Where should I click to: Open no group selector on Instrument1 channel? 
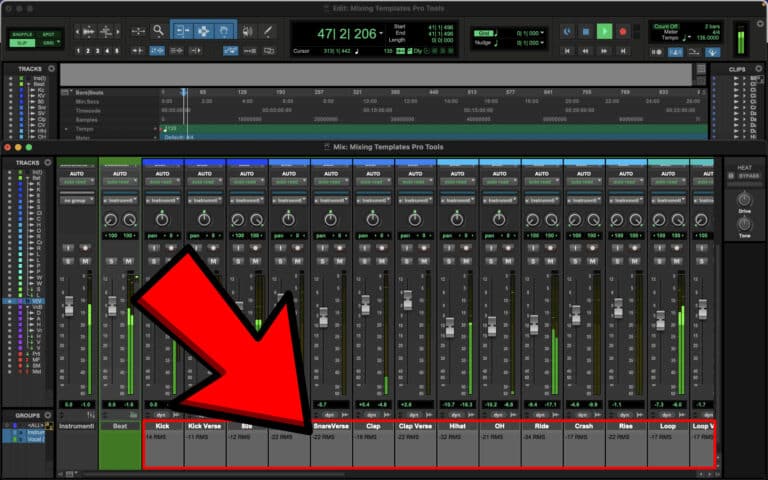click(77, 200)
